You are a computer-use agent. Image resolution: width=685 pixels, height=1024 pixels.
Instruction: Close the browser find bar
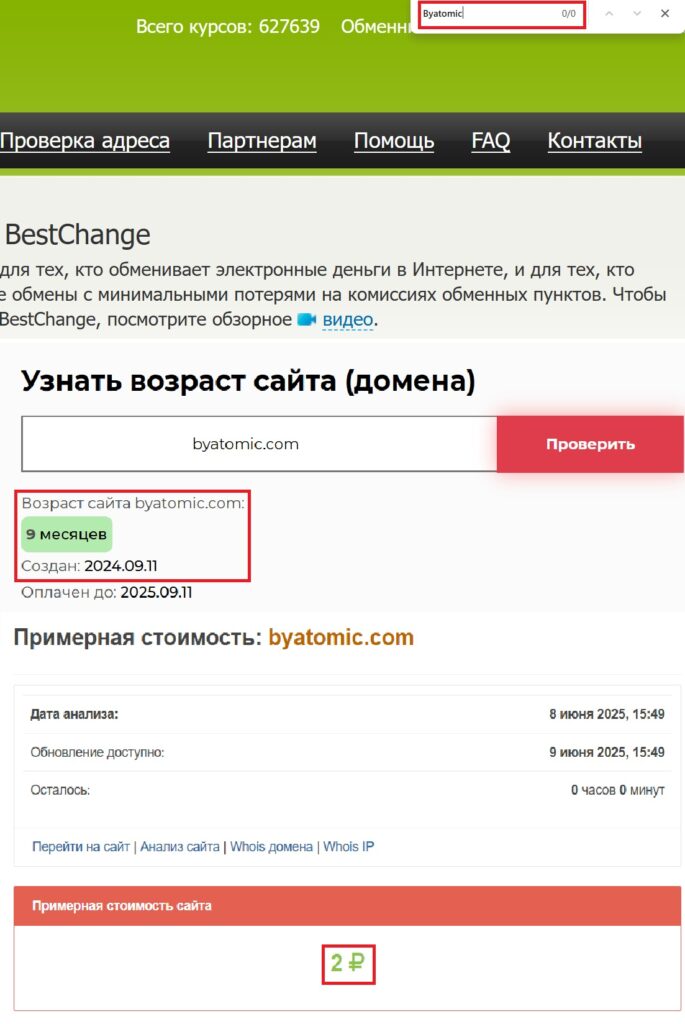click(x=665, y=14)
